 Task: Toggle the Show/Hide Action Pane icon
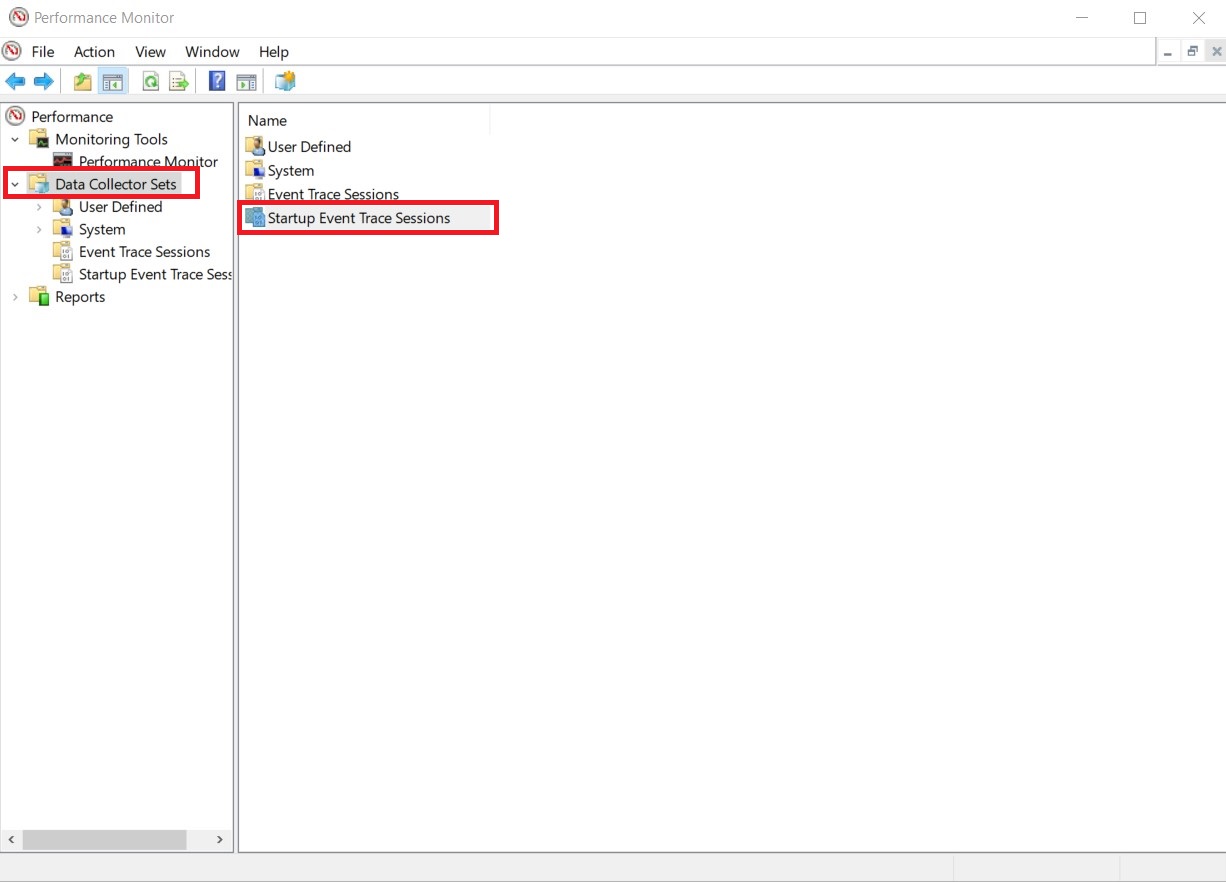coord(247,81)
